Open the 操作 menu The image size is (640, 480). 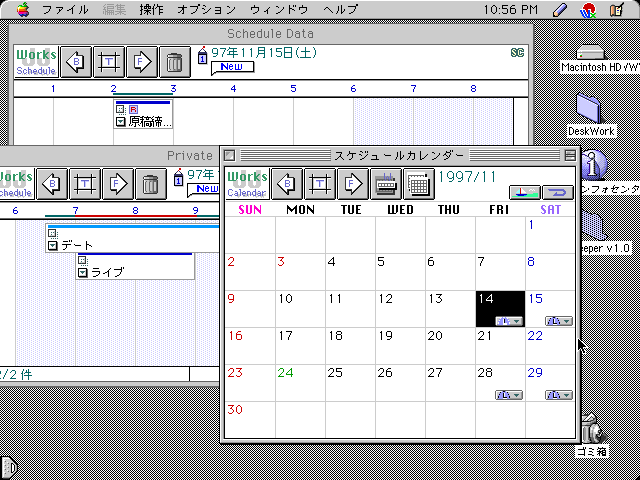pos(151,9)
